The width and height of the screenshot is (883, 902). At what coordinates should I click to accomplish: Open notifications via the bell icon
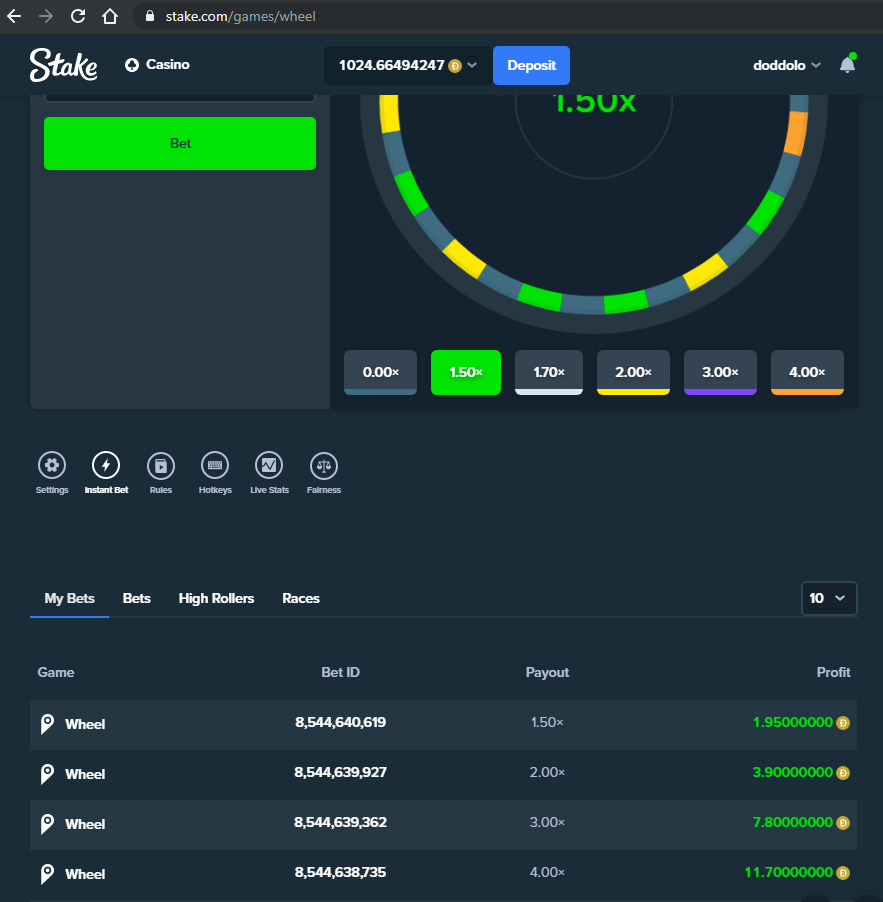click(847, 64)
